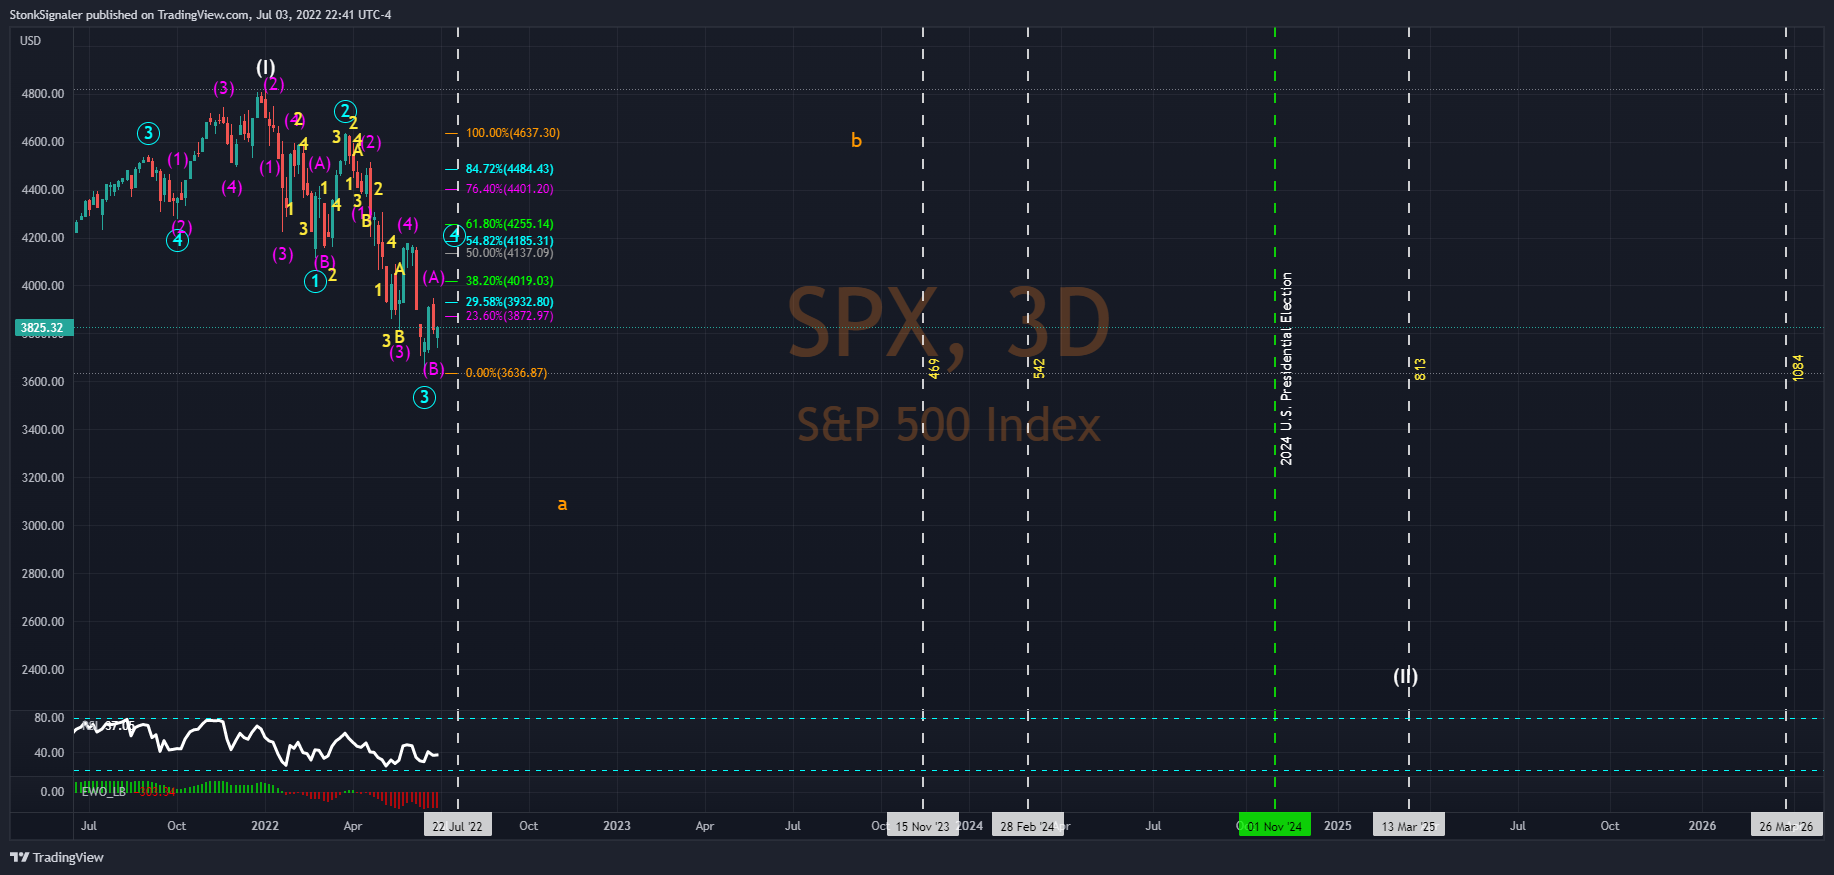
Task: Select the 0.00%(3636.87) Fibonacci label
Action: [507, 373]
